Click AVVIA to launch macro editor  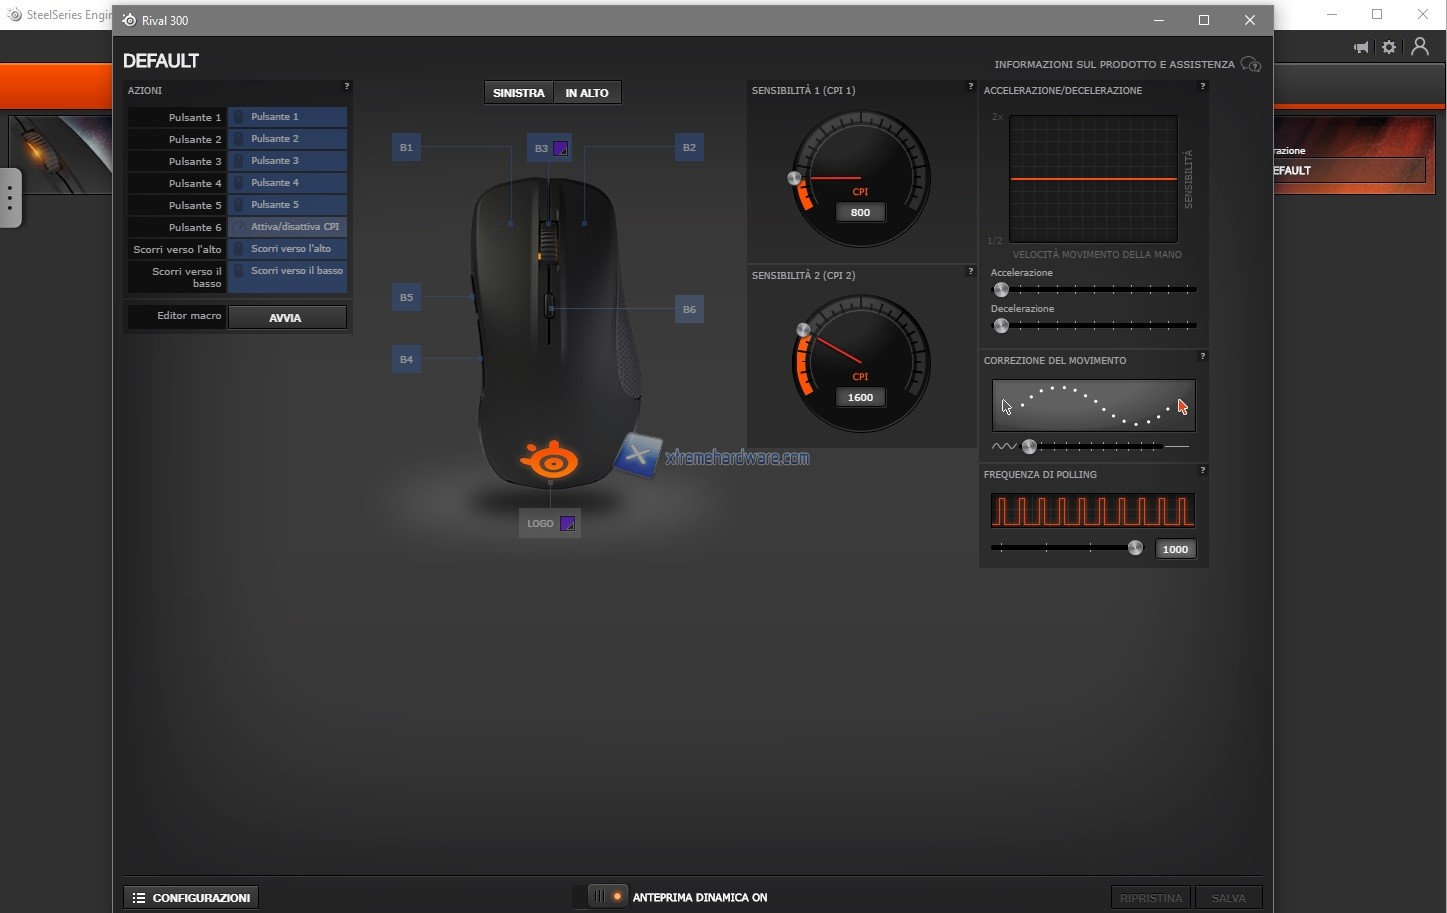point(286,318)
